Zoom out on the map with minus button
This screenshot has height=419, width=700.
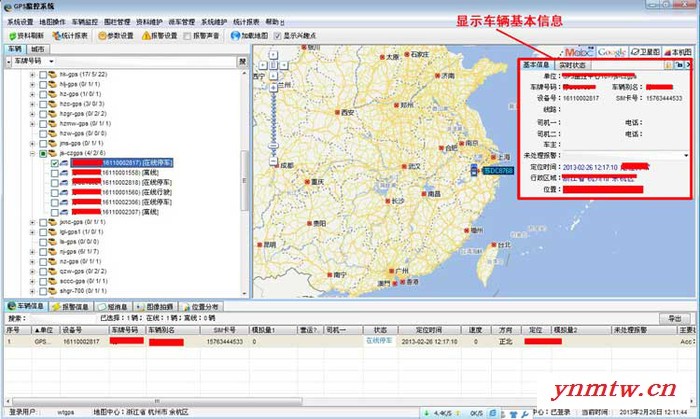[x=273, y=161]
